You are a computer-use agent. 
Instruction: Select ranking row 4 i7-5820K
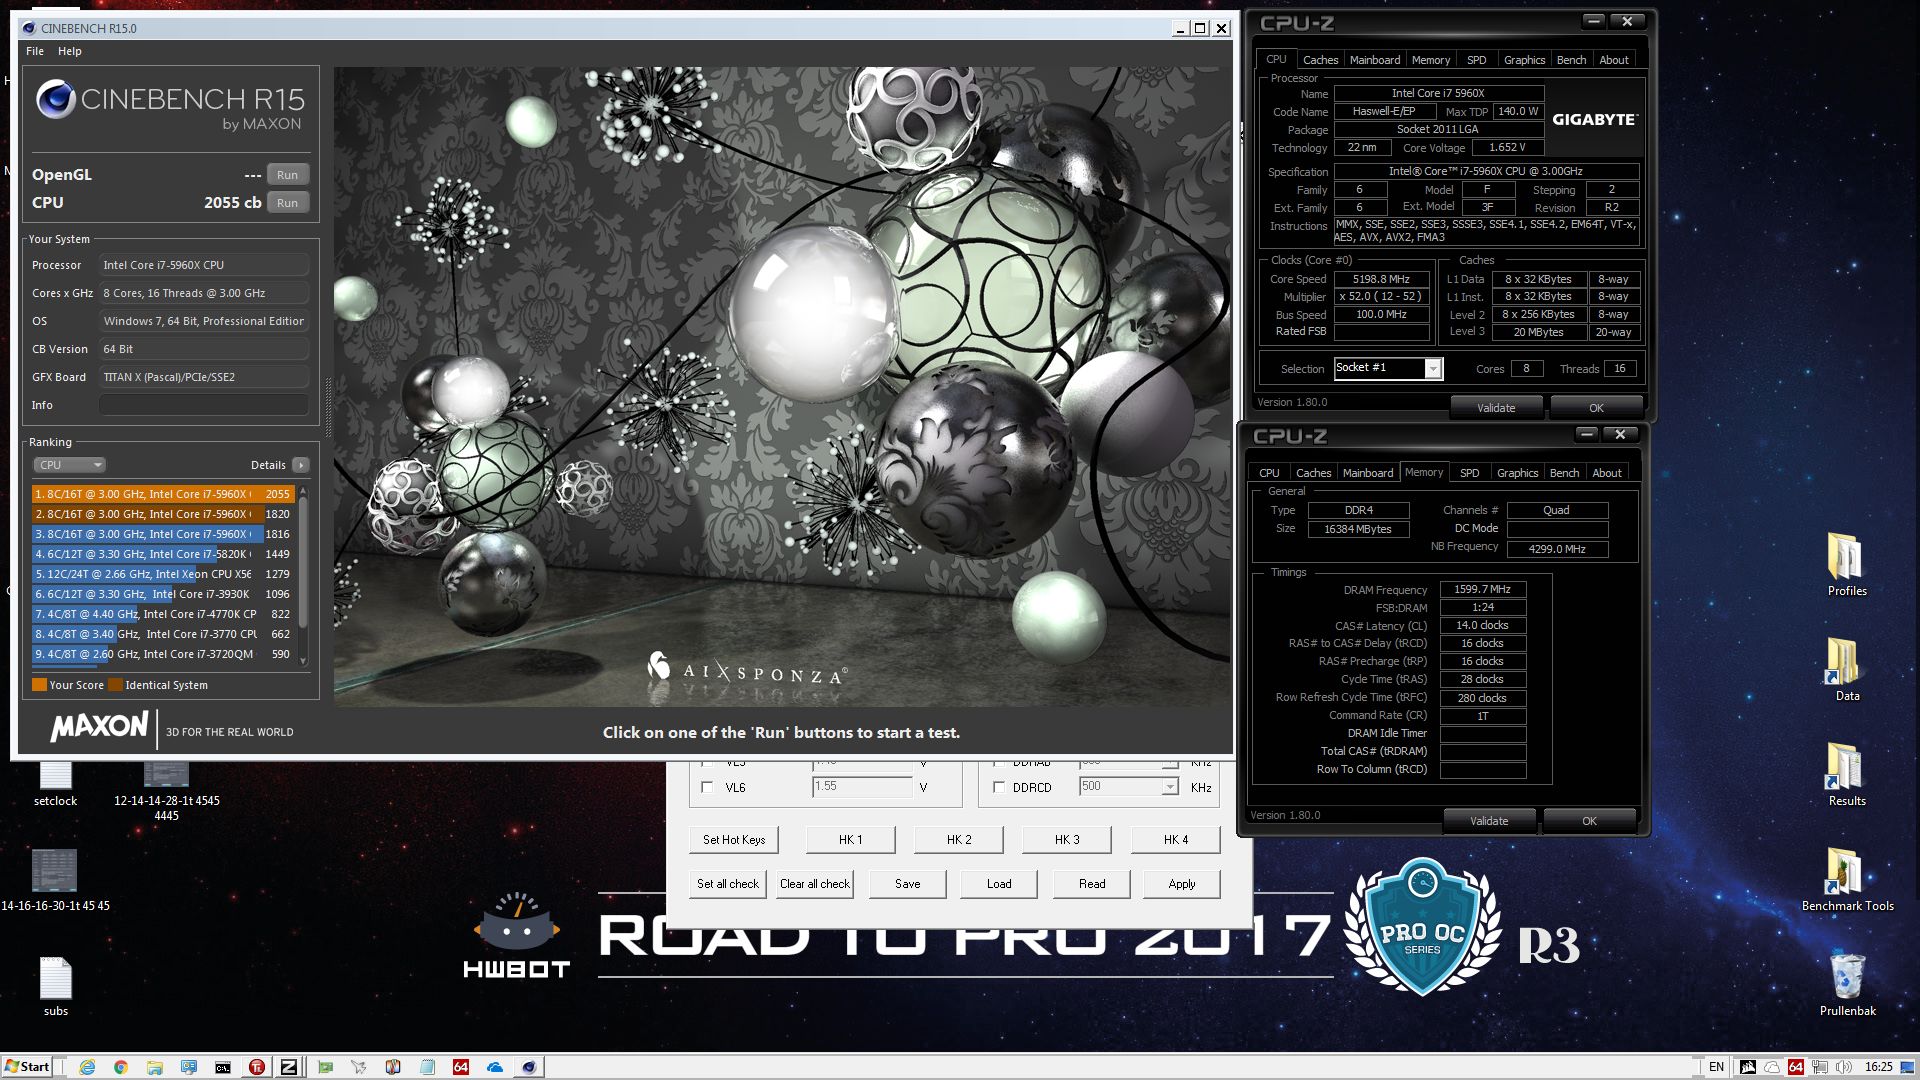coord(162,554)
